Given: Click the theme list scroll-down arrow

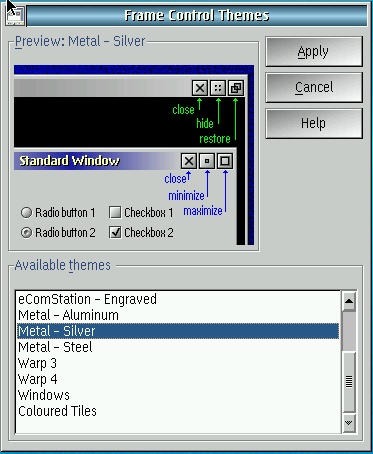Looking at the screenshot, I should coord(349,423).
